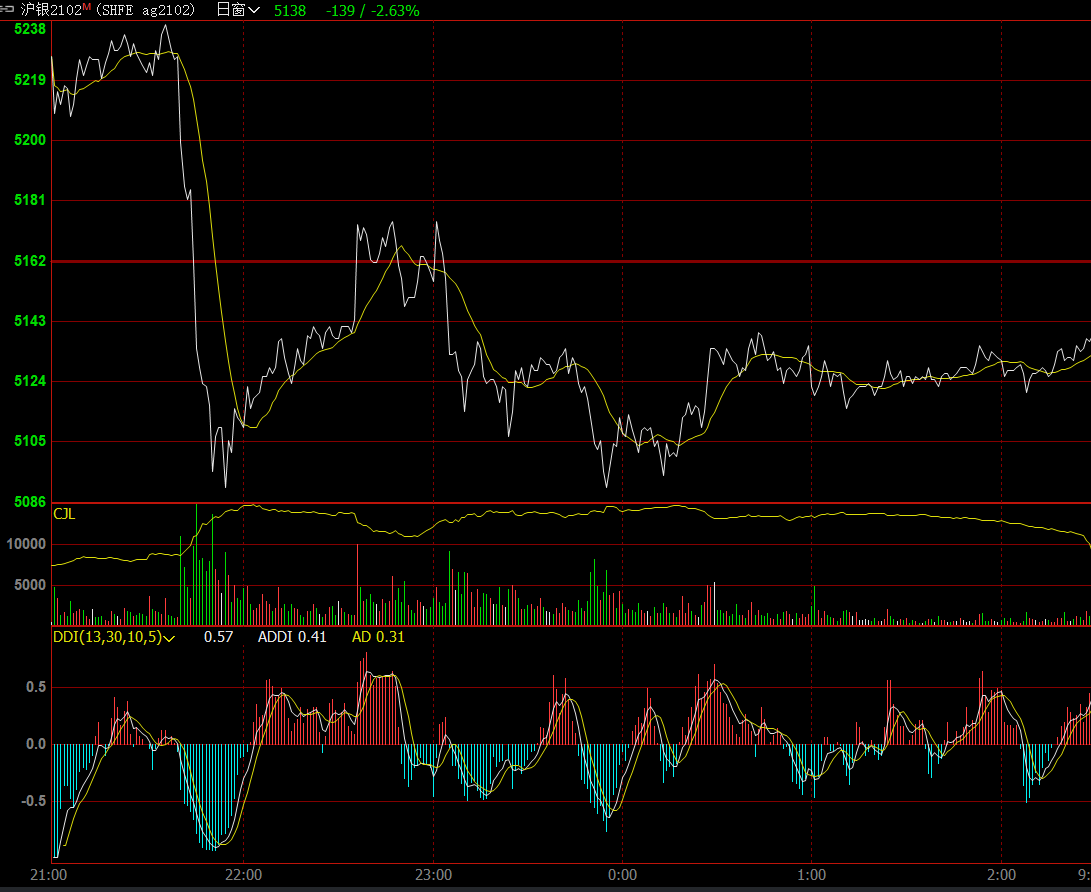Open the 日窗 period dropdown

point(238,10)
